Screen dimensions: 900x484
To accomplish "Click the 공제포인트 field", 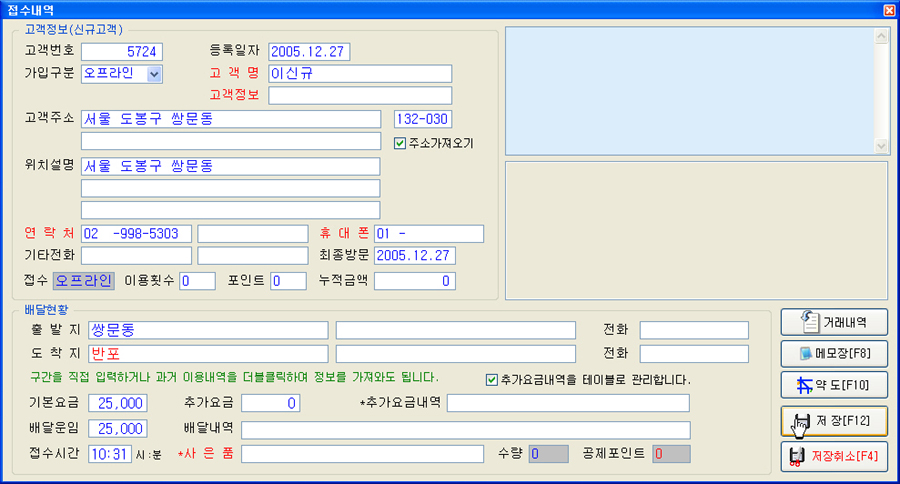I will pyautogui.click(x=672, y=454).
